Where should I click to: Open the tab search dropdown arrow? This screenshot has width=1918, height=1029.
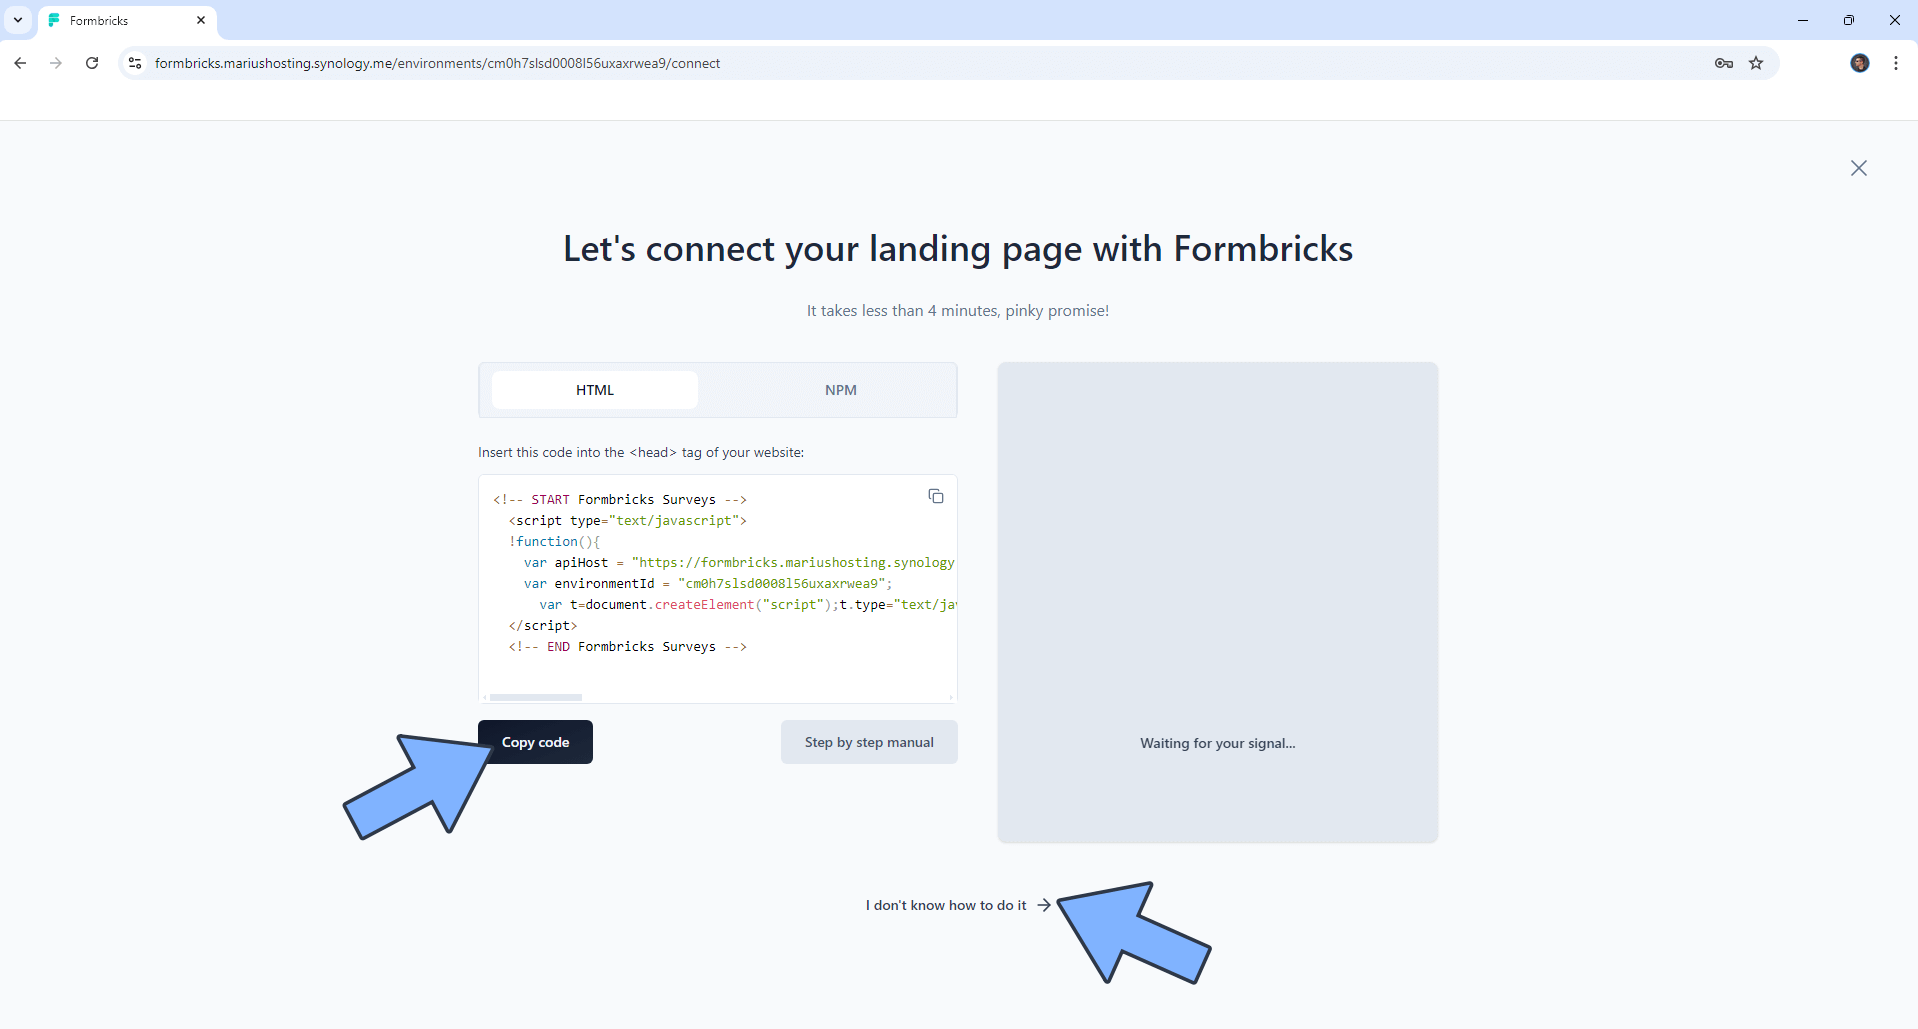18,20
